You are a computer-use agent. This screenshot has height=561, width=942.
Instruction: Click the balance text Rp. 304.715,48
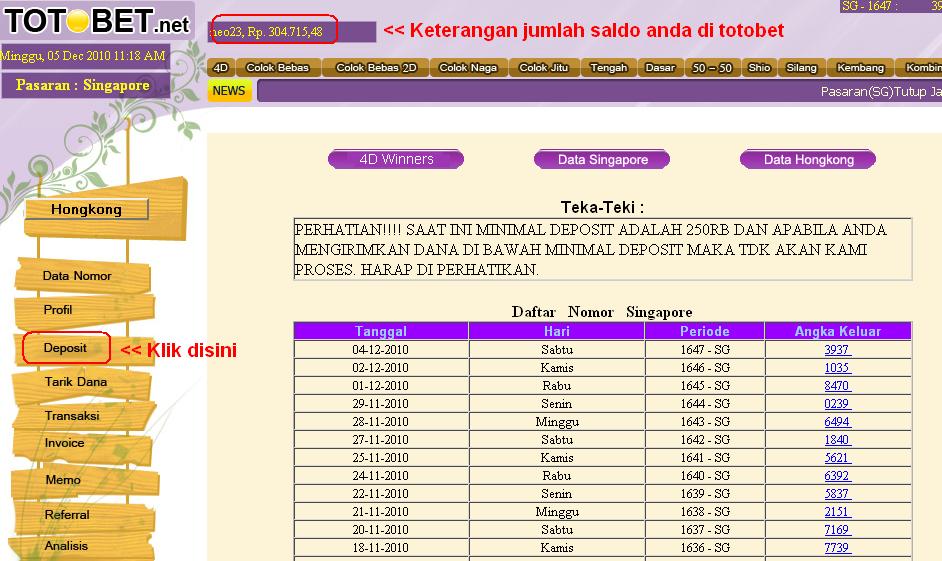tap(285, 32)
